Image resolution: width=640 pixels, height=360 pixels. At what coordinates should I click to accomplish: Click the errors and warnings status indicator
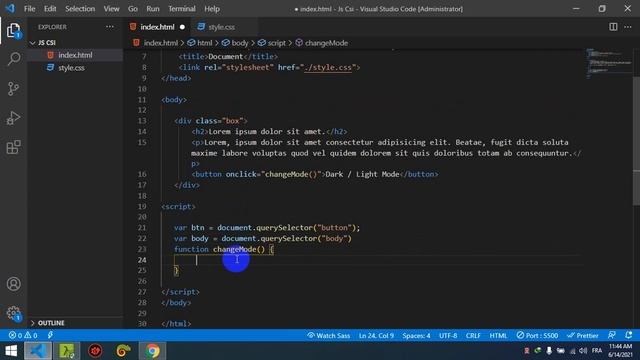(23, 336)
